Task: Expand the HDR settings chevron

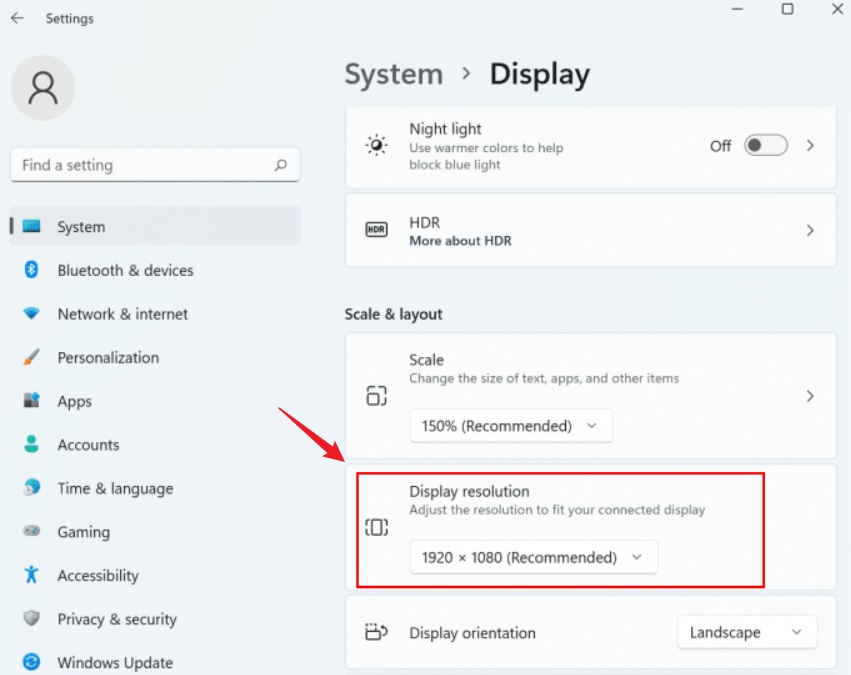Action: [810, 231]
